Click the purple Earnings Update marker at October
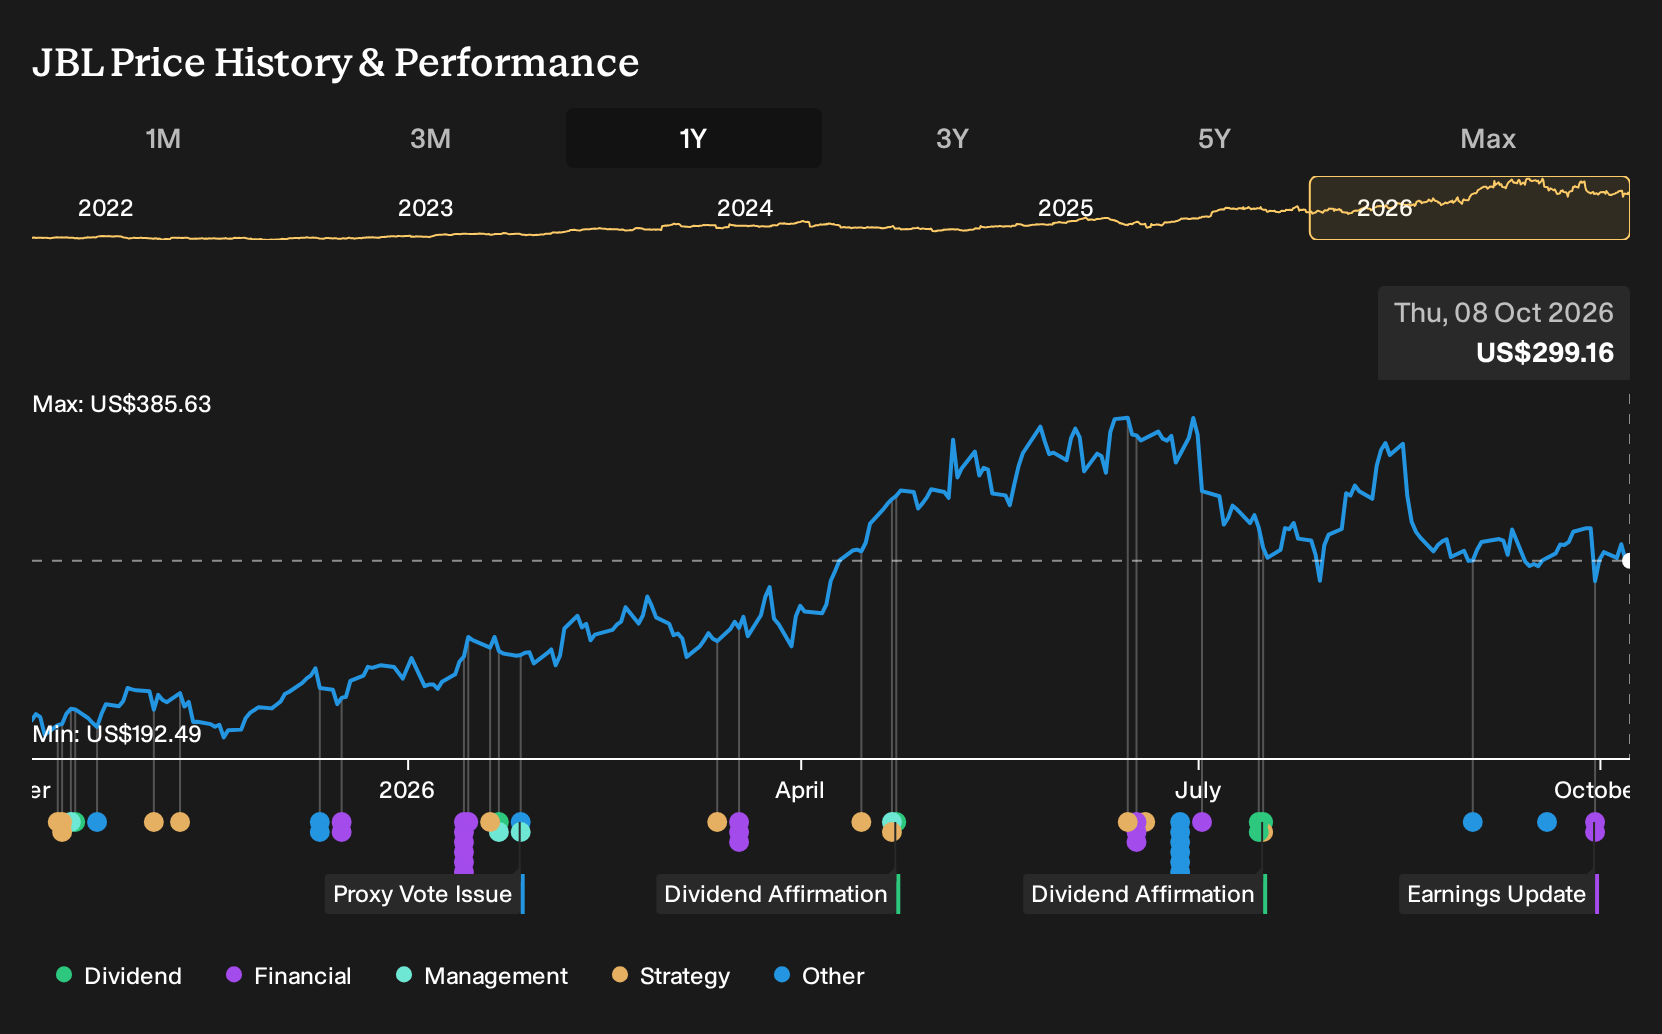Screen dimensions: 1662x1034 1594,827
